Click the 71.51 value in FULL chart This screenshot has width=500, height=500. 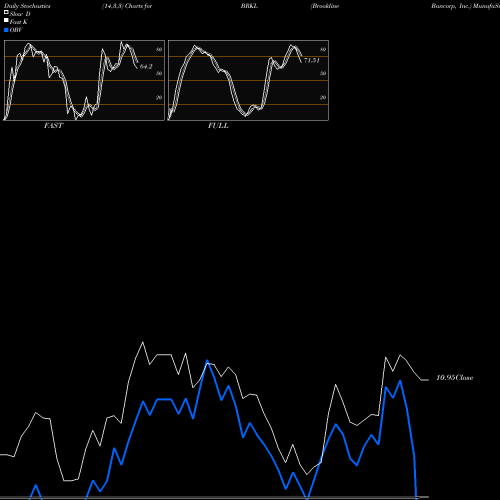coord(312,60)
